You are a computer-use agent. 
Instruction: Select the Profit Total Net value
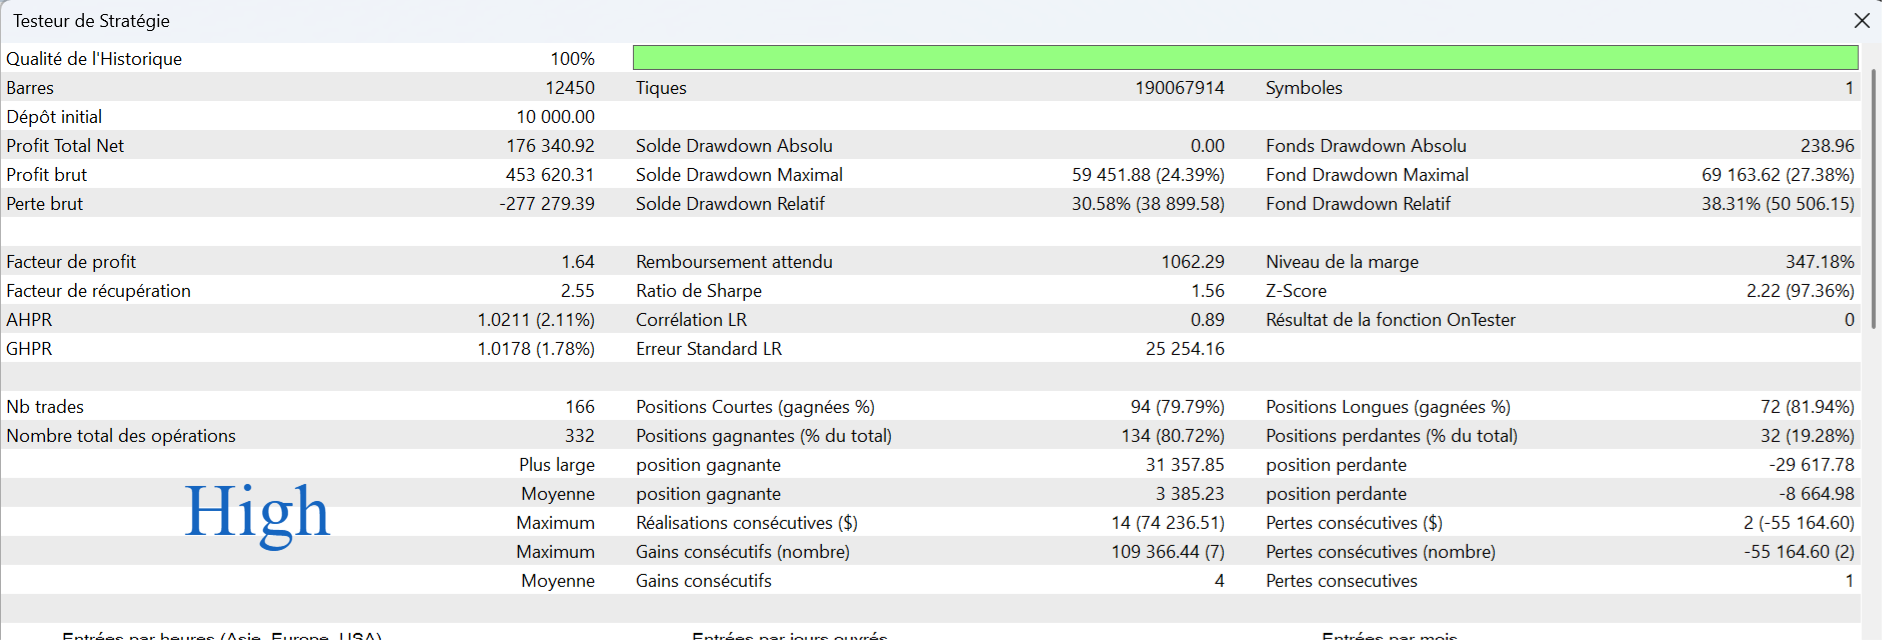coord(550,146)
